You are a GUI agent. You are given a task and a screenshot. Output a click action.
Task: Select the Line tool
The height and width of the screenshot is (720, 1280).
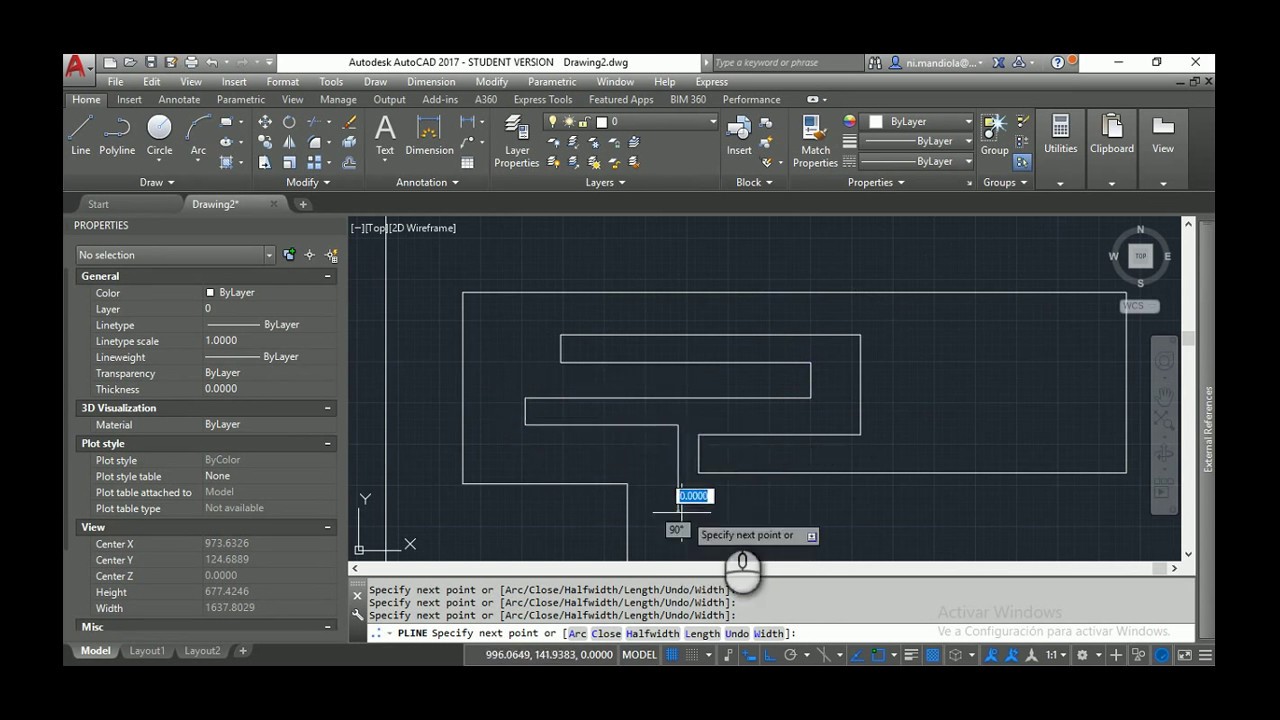pyautogui.click(x=81, y=135)
